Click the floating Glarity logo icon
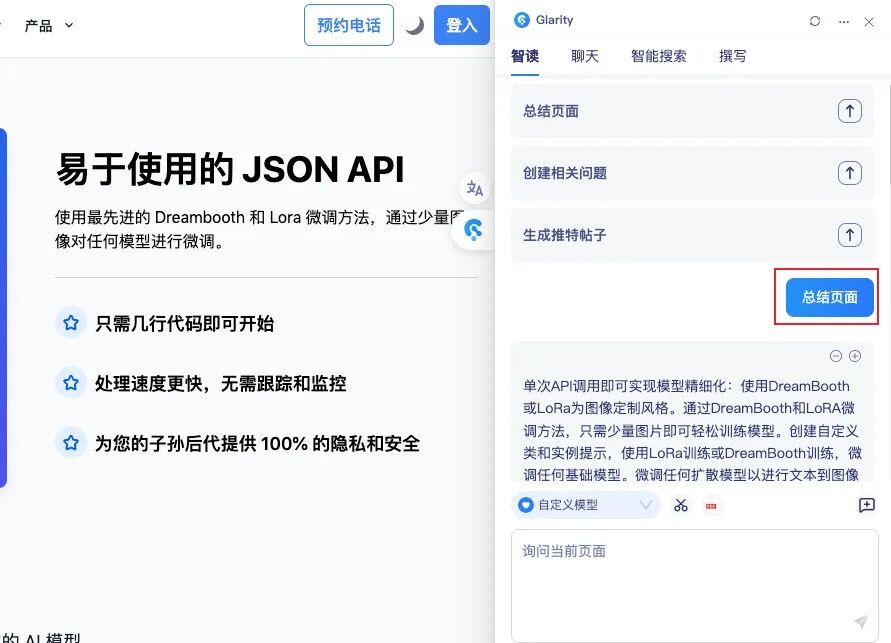The height and width of the screenshot is (643, 891). coord(474,231)
